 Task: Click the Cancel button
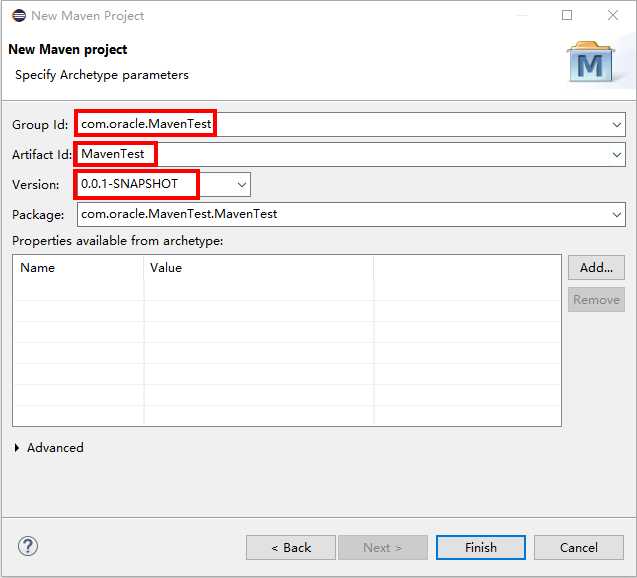tap(578, 548)
